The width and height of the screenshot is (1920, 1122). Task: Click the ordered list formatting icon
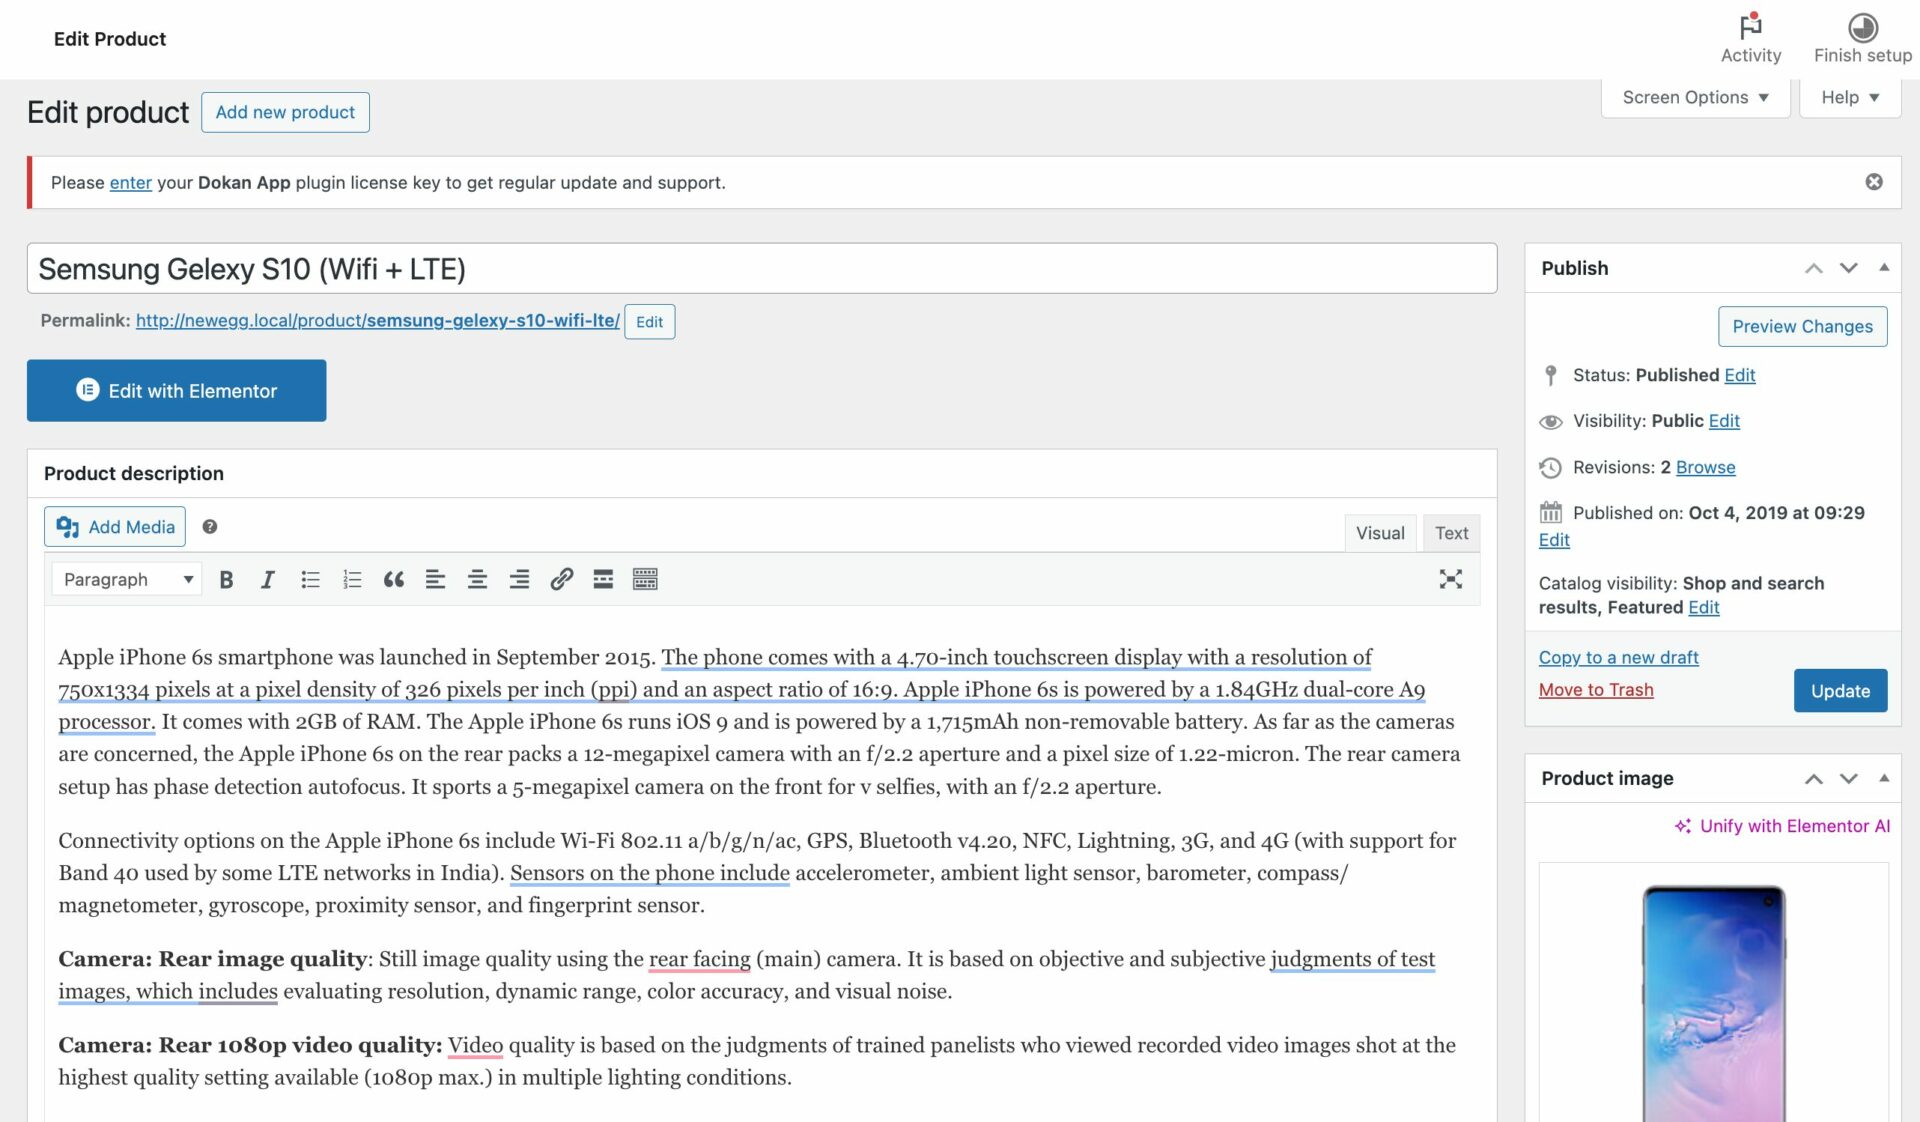(351, 578)
